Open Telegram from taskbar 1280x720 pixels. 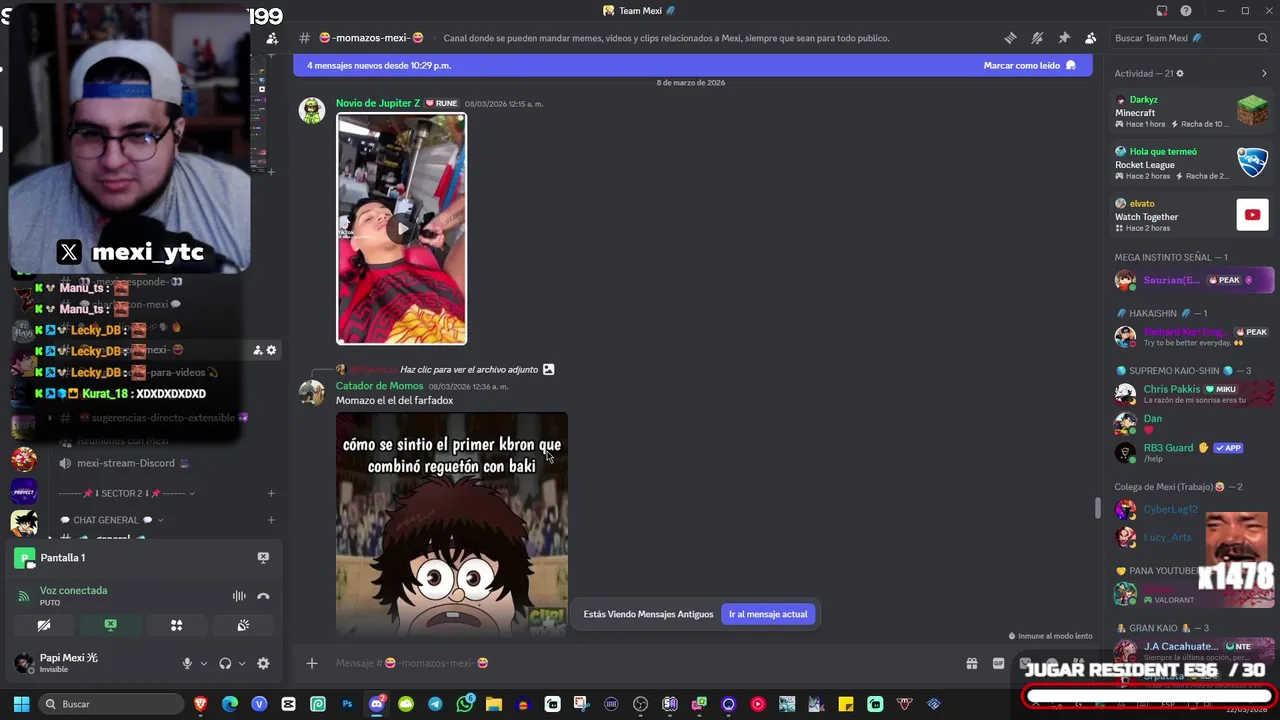tap(435, 704)
